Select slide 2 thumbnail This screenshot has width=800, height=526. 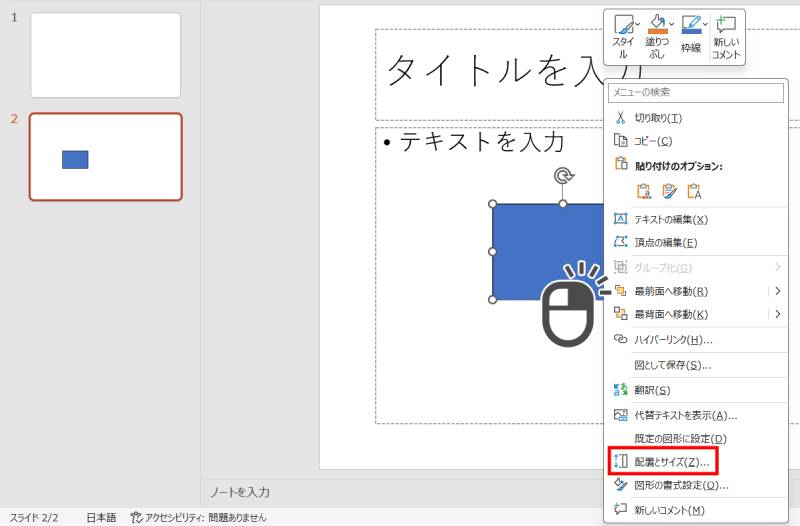(x=106, y=157)
